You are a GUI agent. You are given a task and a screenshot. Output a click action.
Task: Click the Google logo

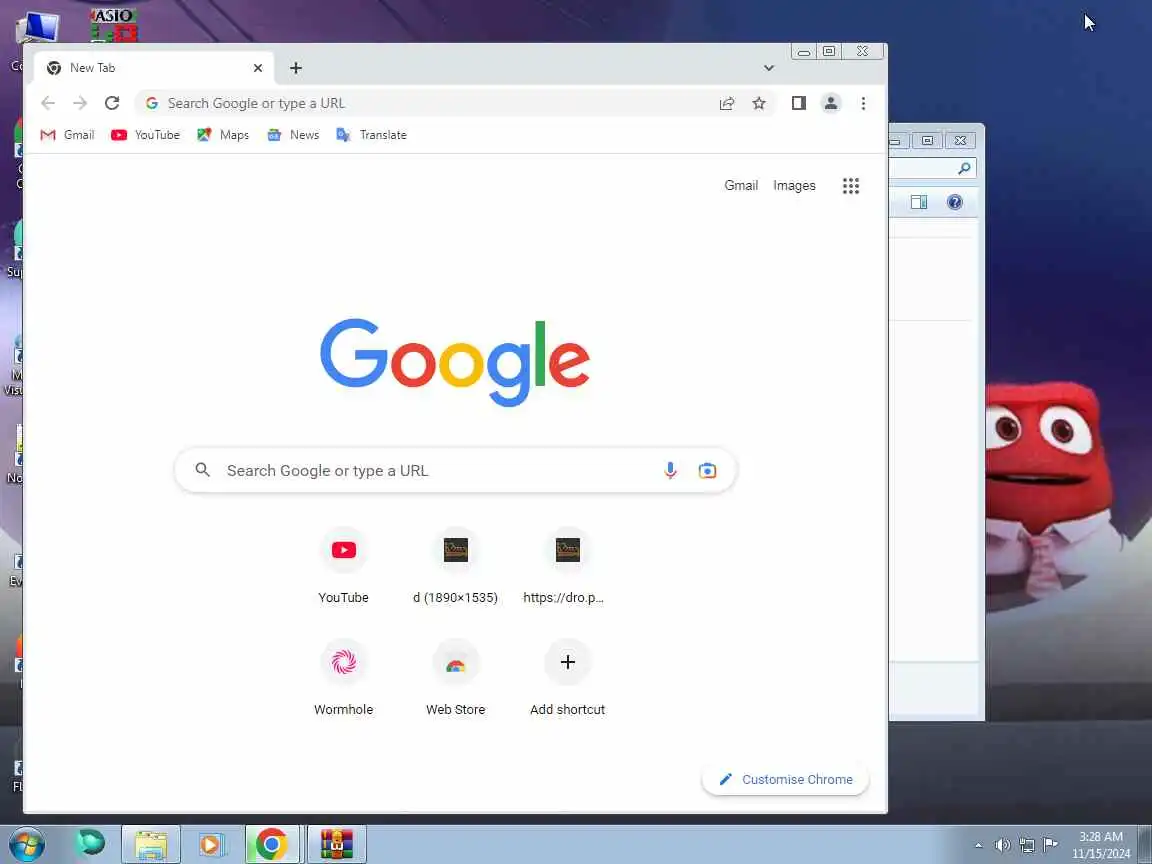click(455, 362)
